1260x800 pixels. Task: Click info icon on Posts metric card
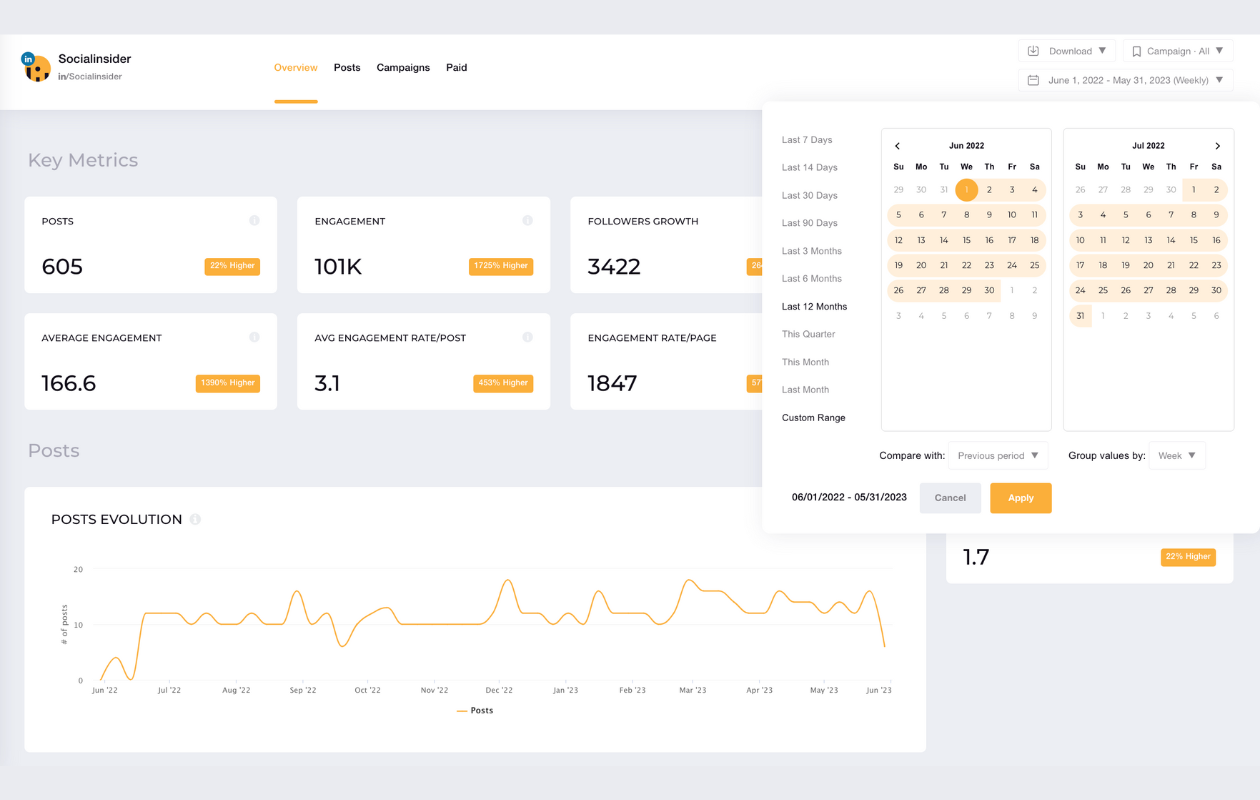pos(254,221)
